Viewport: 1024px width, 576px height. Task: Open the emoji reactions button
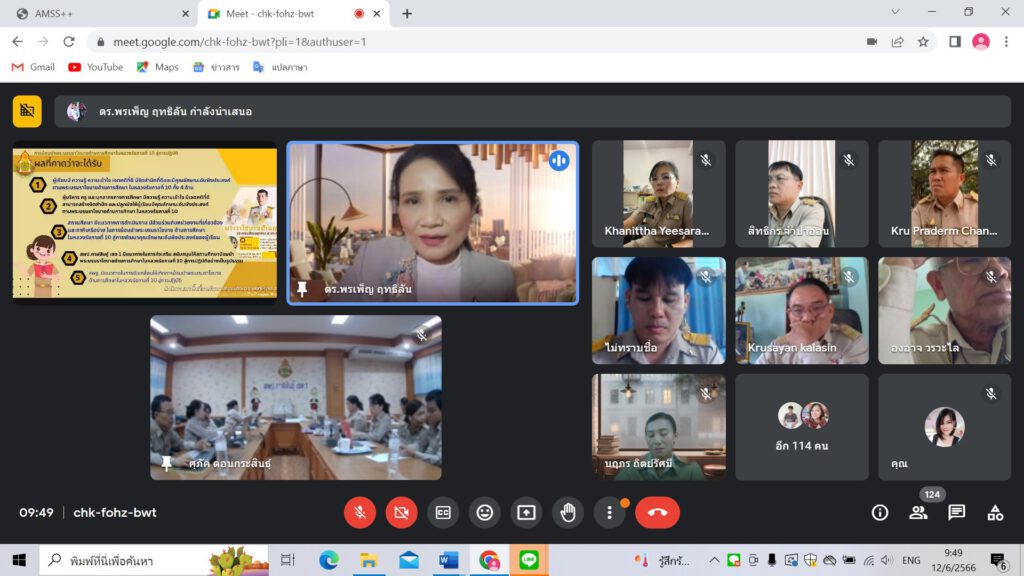click(x=485, y=513)
